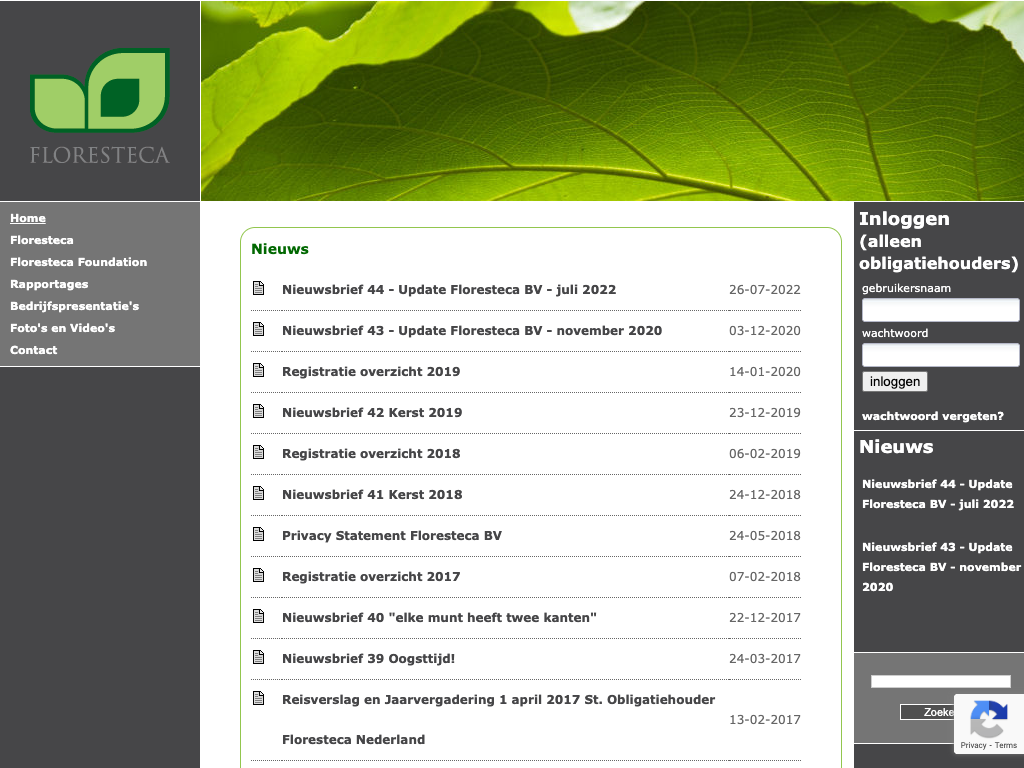Go to the Rapportages page
1024x768 pixels.
coord(49,284)
